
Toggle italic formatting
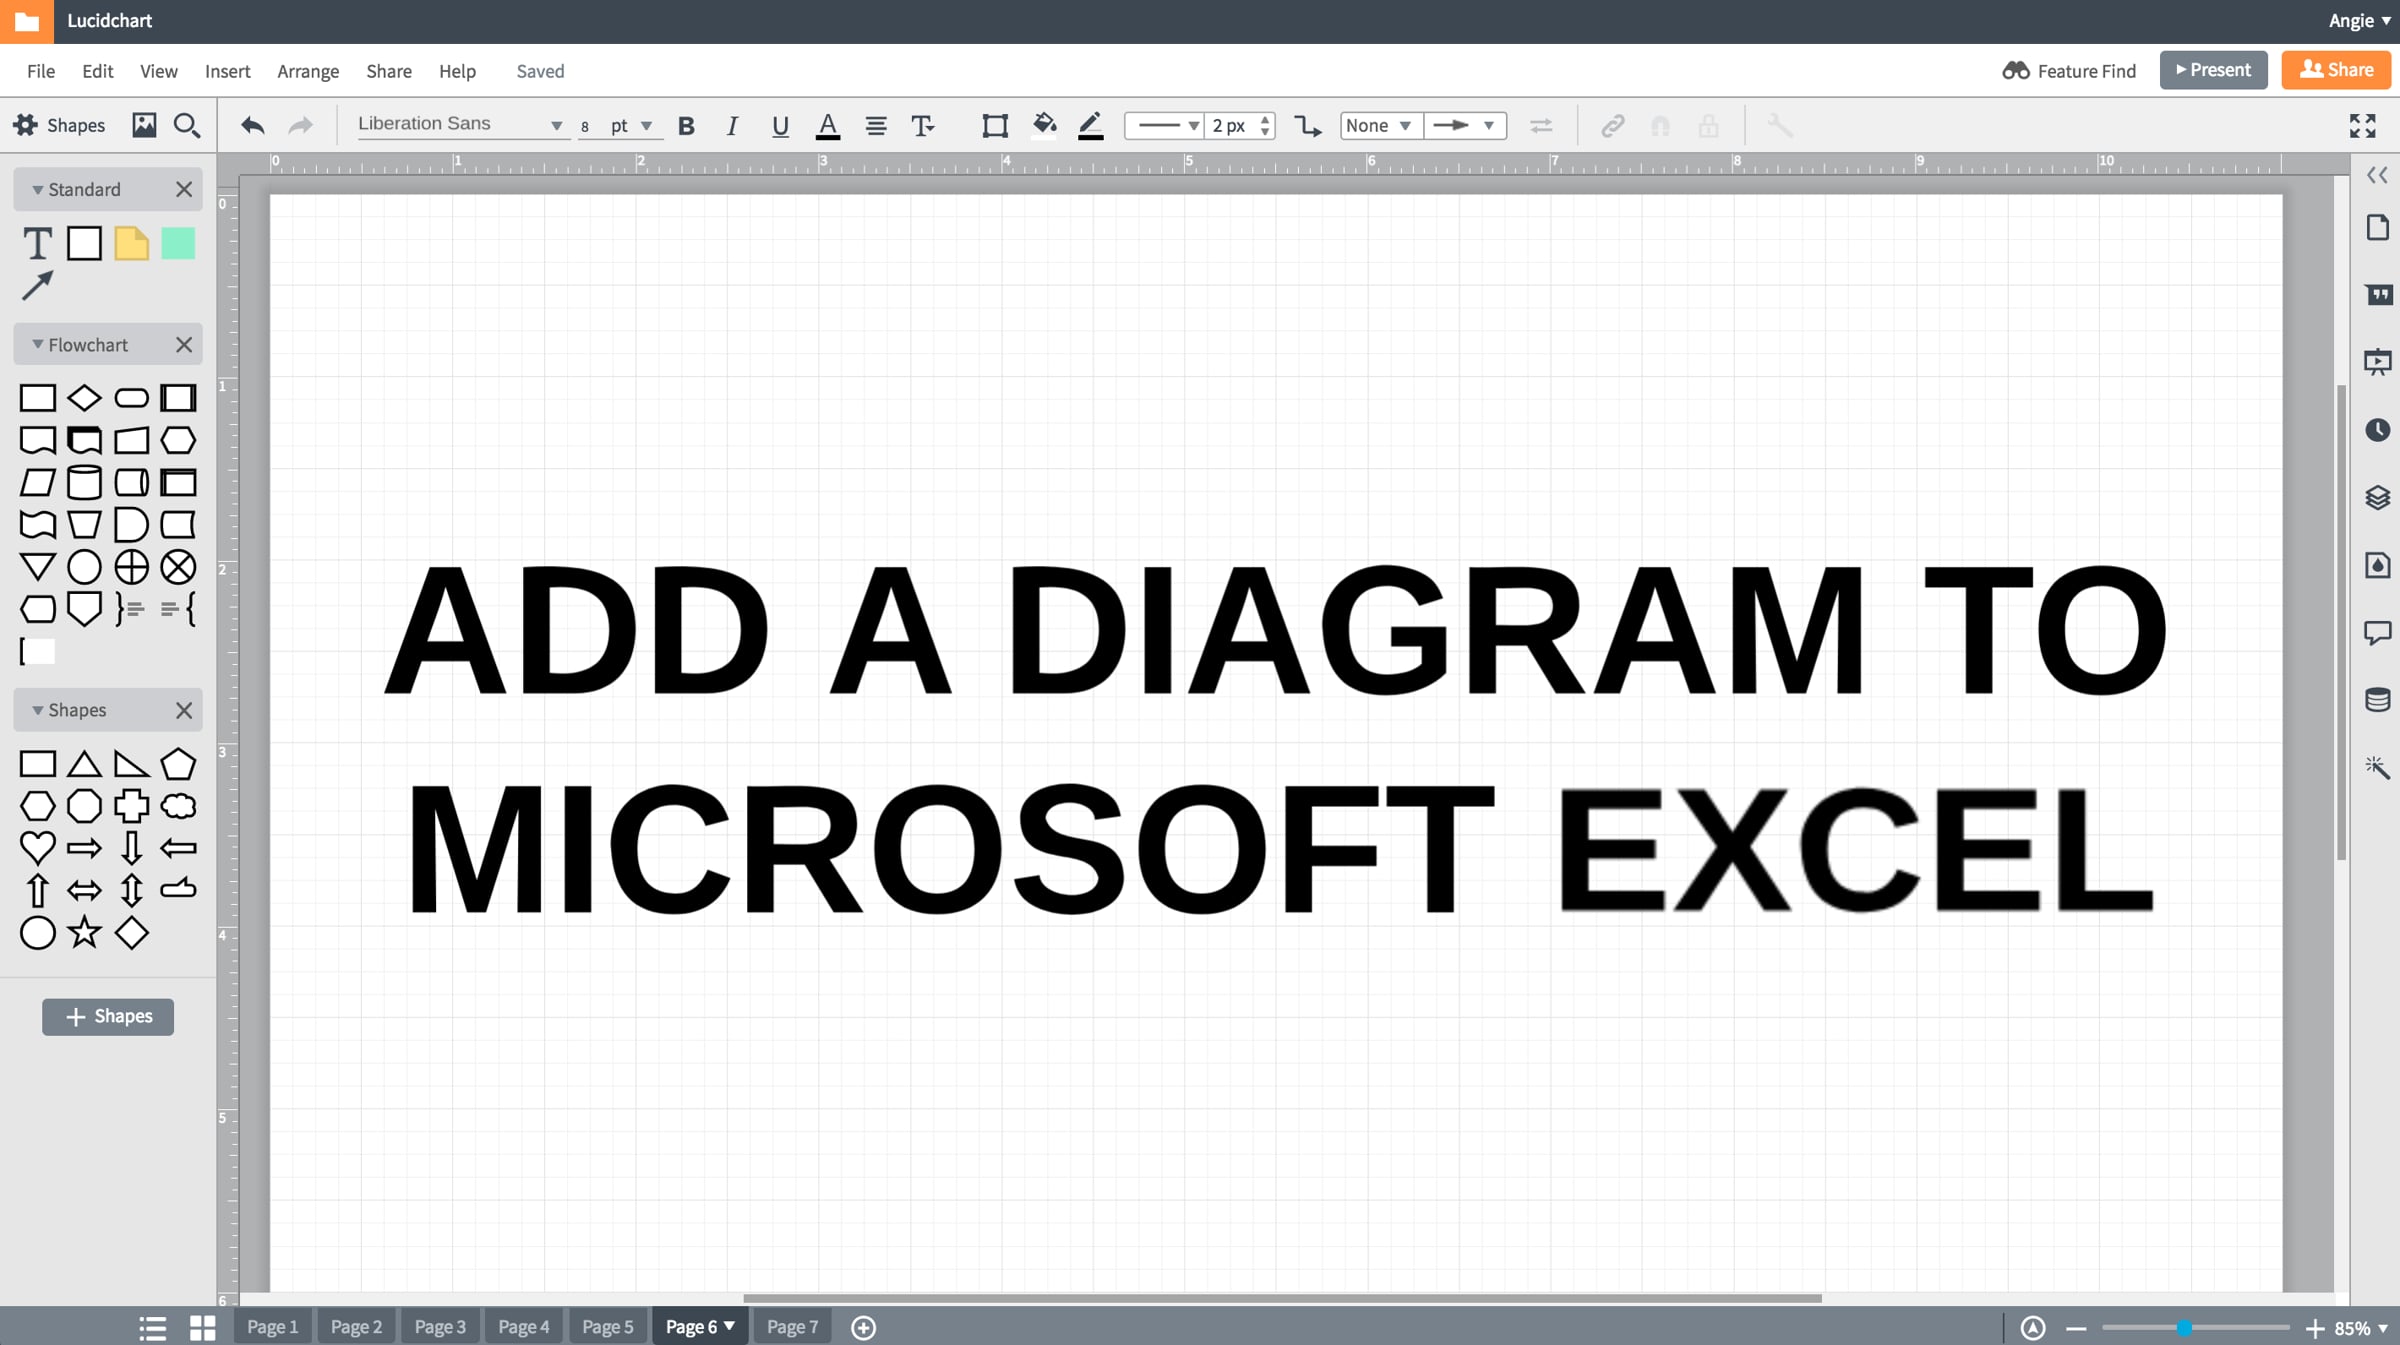732,126
